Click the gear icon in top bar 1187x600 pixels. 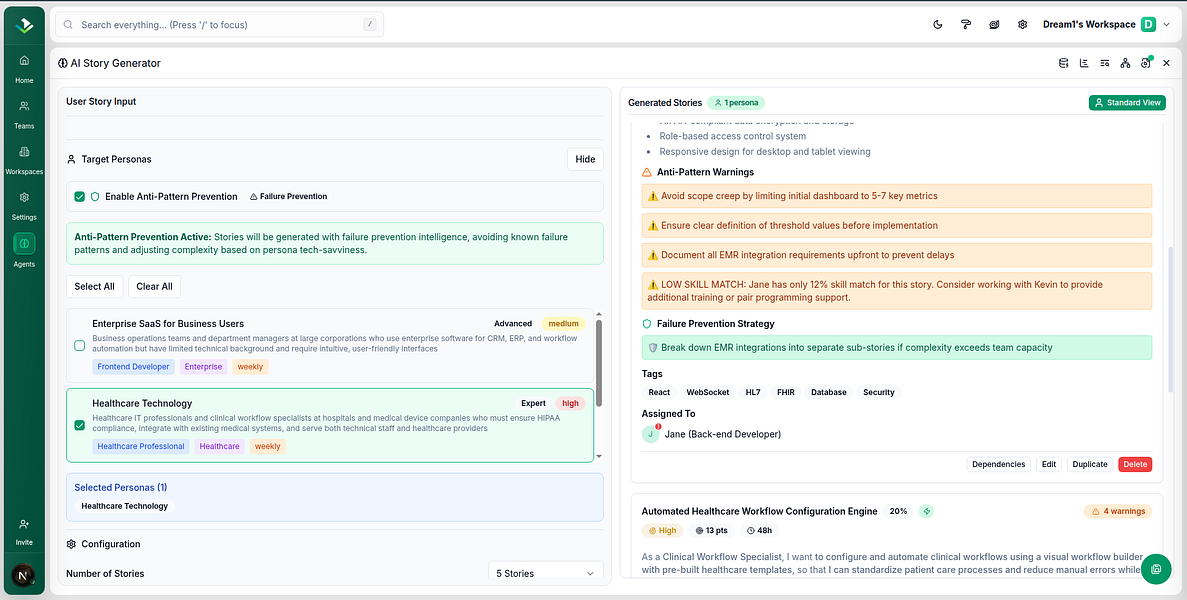[x=1022, y=24]
